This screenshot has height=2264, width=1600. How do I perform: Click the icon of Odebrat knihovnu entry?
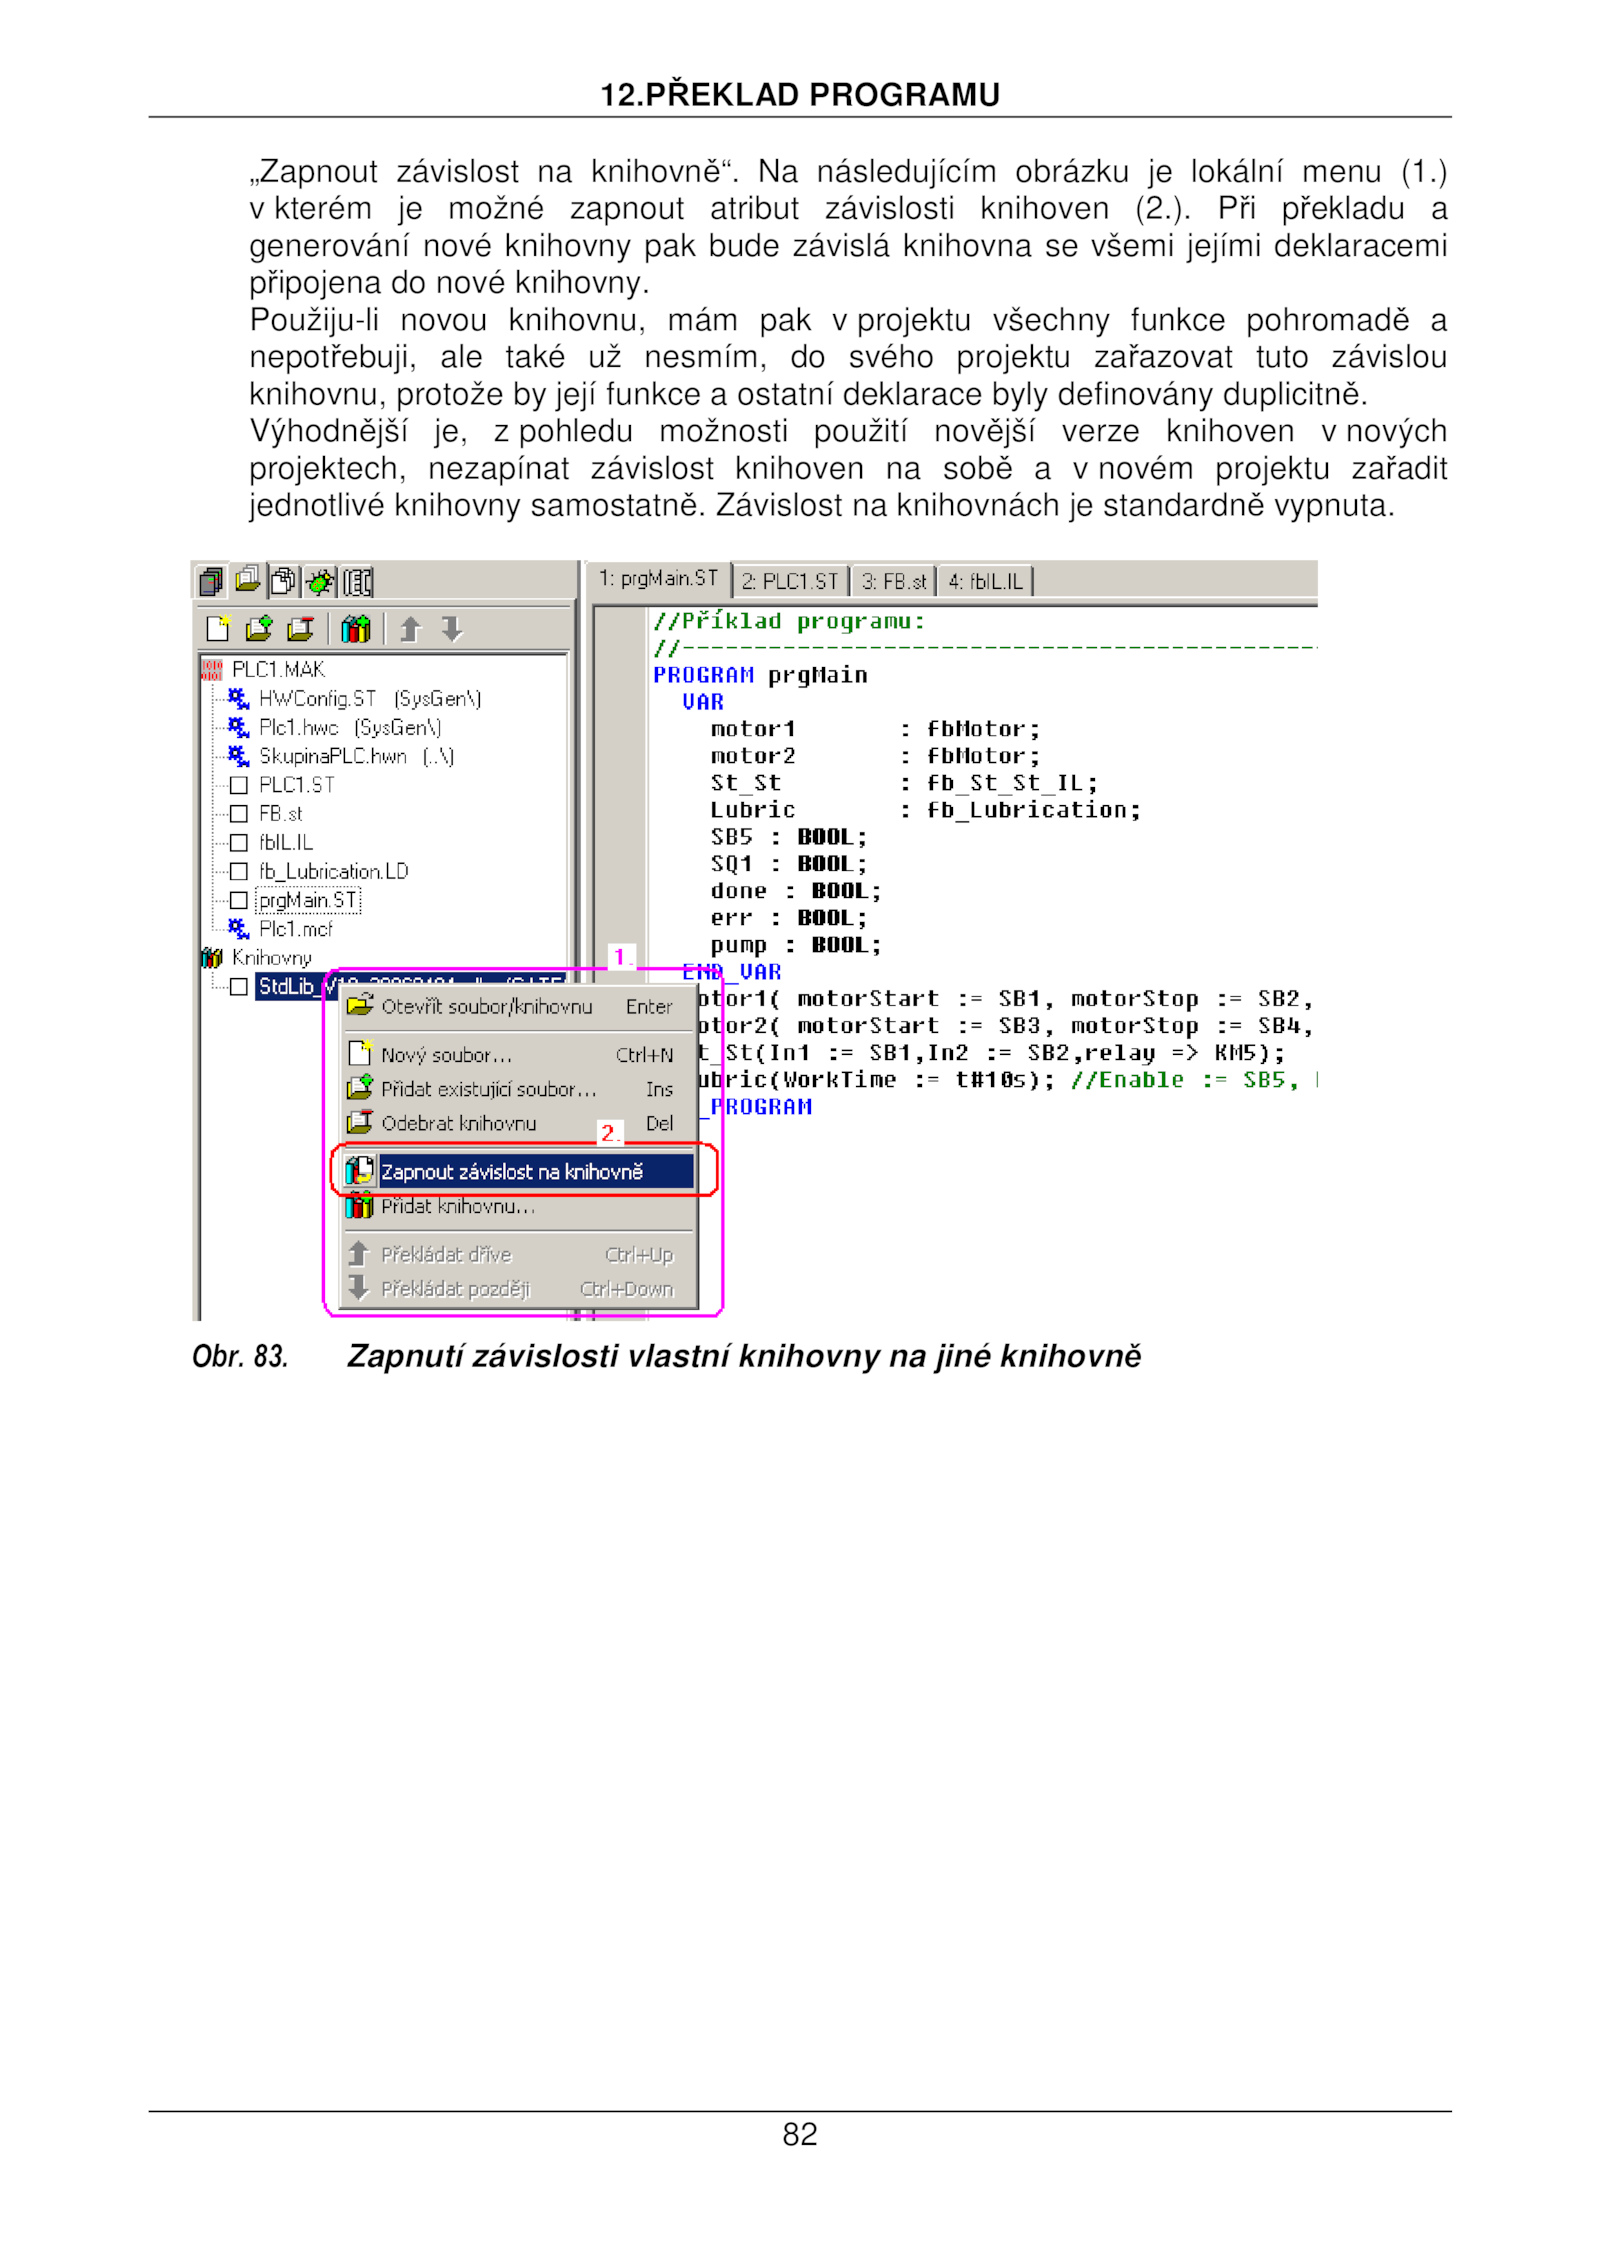360,1122
